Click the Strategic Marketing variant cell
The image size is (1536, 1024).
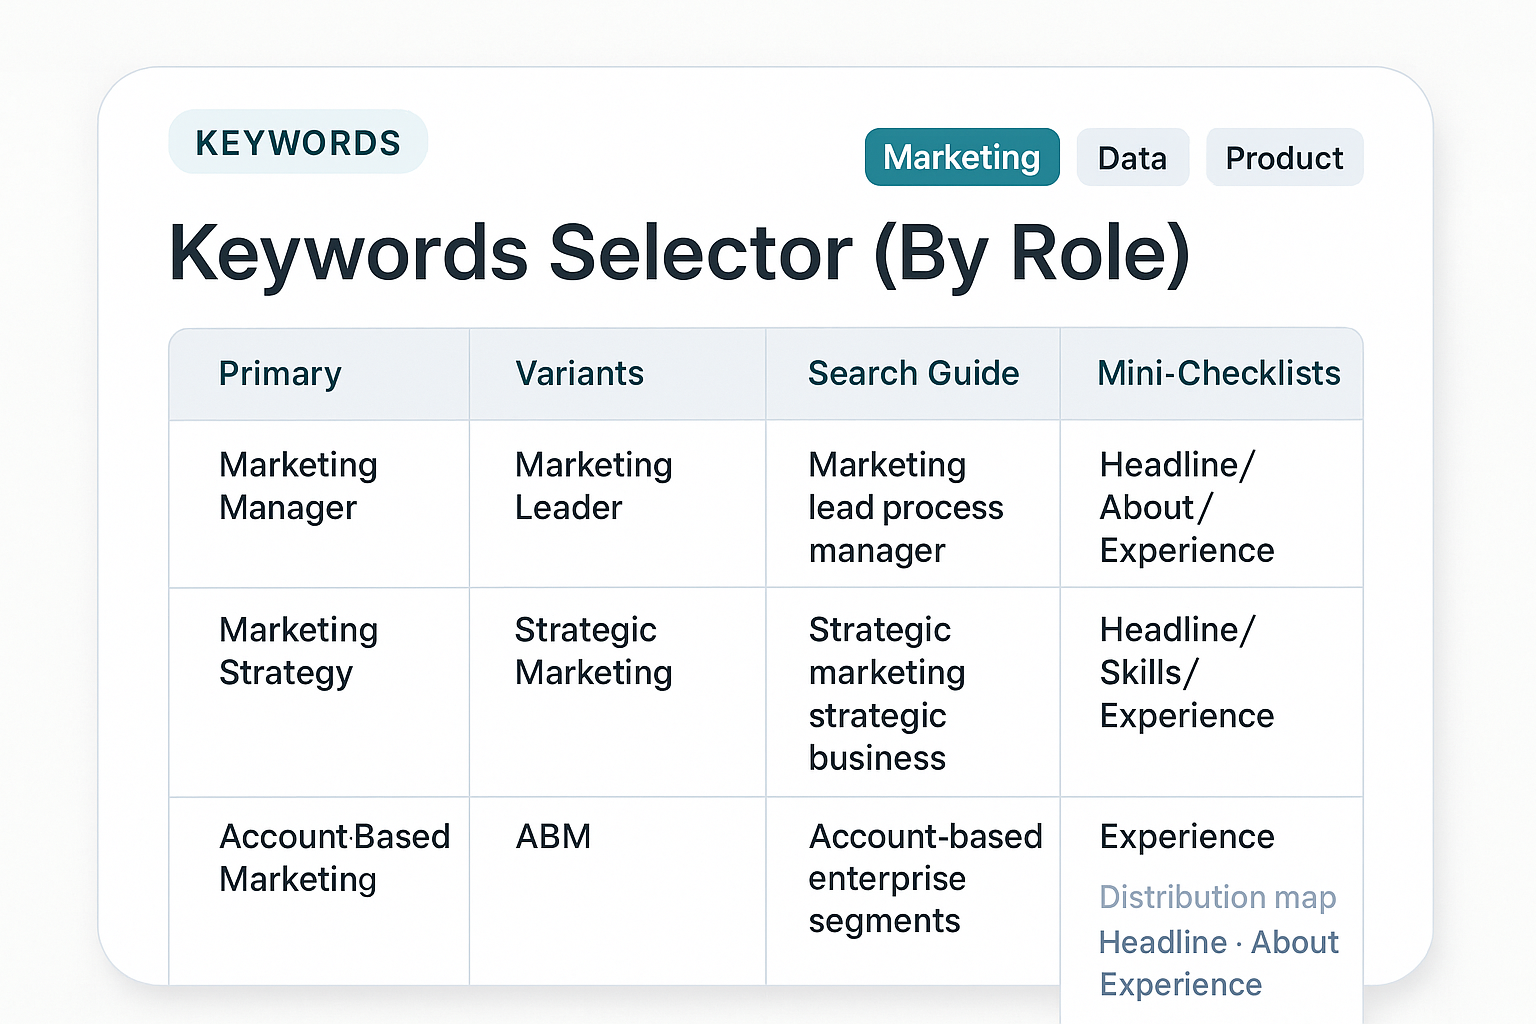[593, 651]
